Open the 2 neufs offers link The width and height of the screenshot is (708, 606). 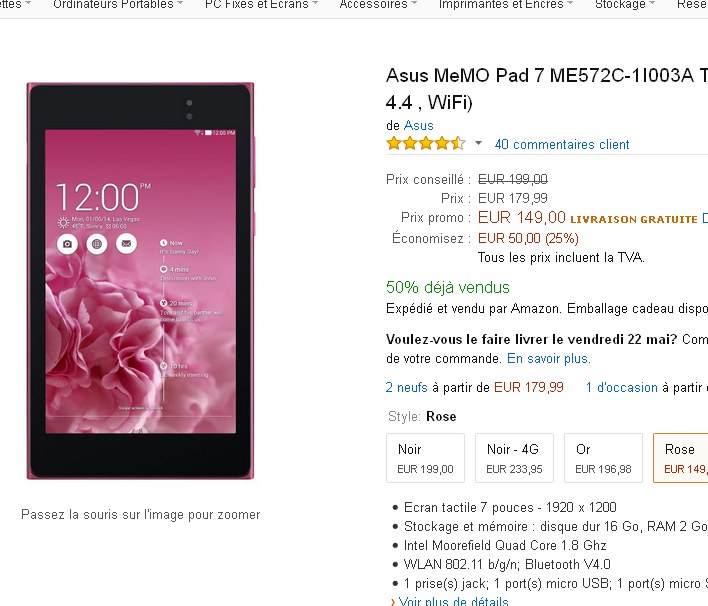pos(407,387)
